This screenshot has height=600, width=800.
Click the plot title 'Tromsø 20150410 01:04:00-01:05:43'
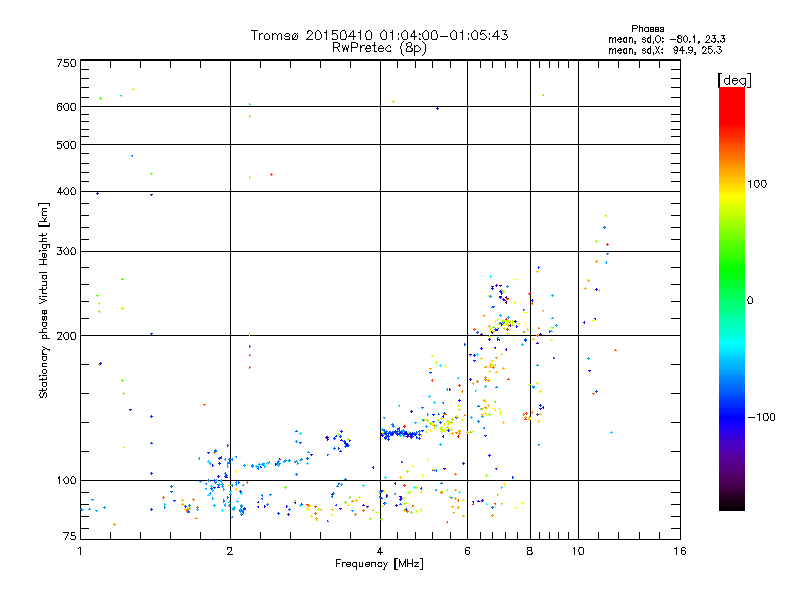tap(379, 35)
